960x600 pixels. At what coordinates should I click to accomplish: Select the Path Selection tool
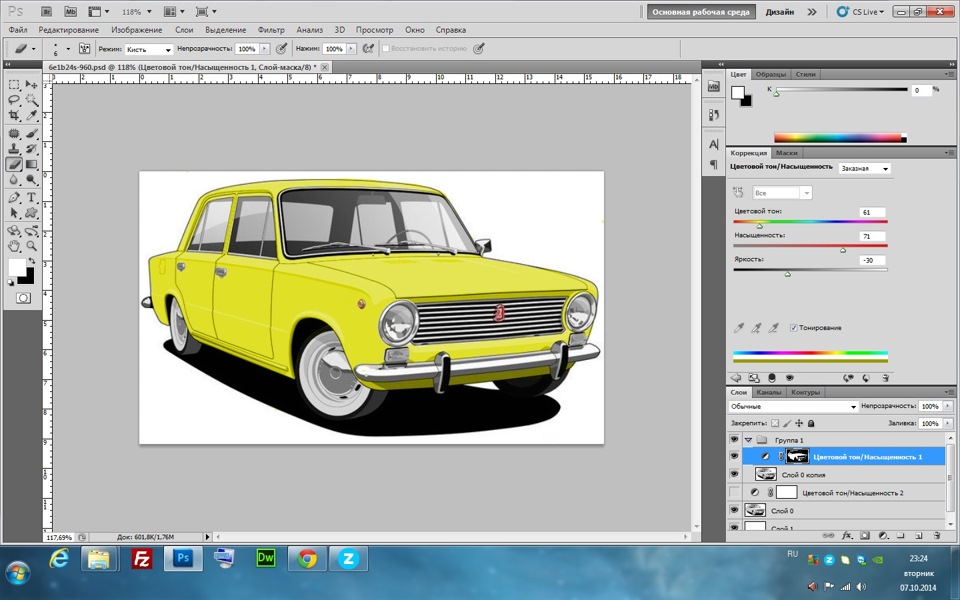14,212
